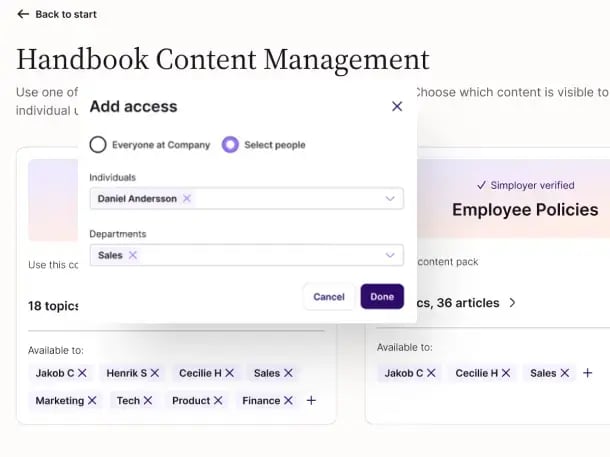Select Everyone at Company radio option

[x=98, y=145]
